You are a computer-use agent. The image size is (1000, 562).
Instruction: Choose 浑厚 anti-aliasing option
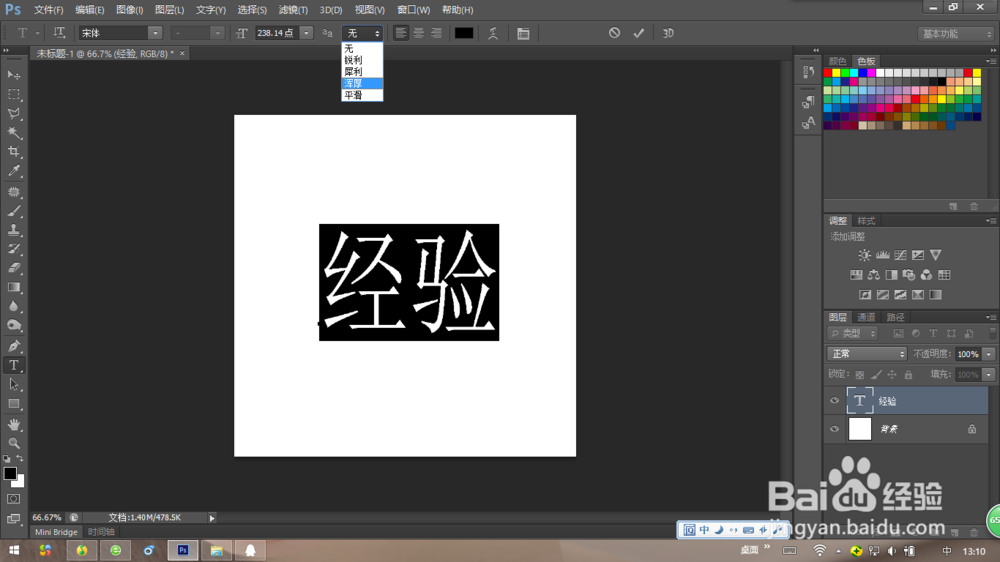[x=362, y=83]
